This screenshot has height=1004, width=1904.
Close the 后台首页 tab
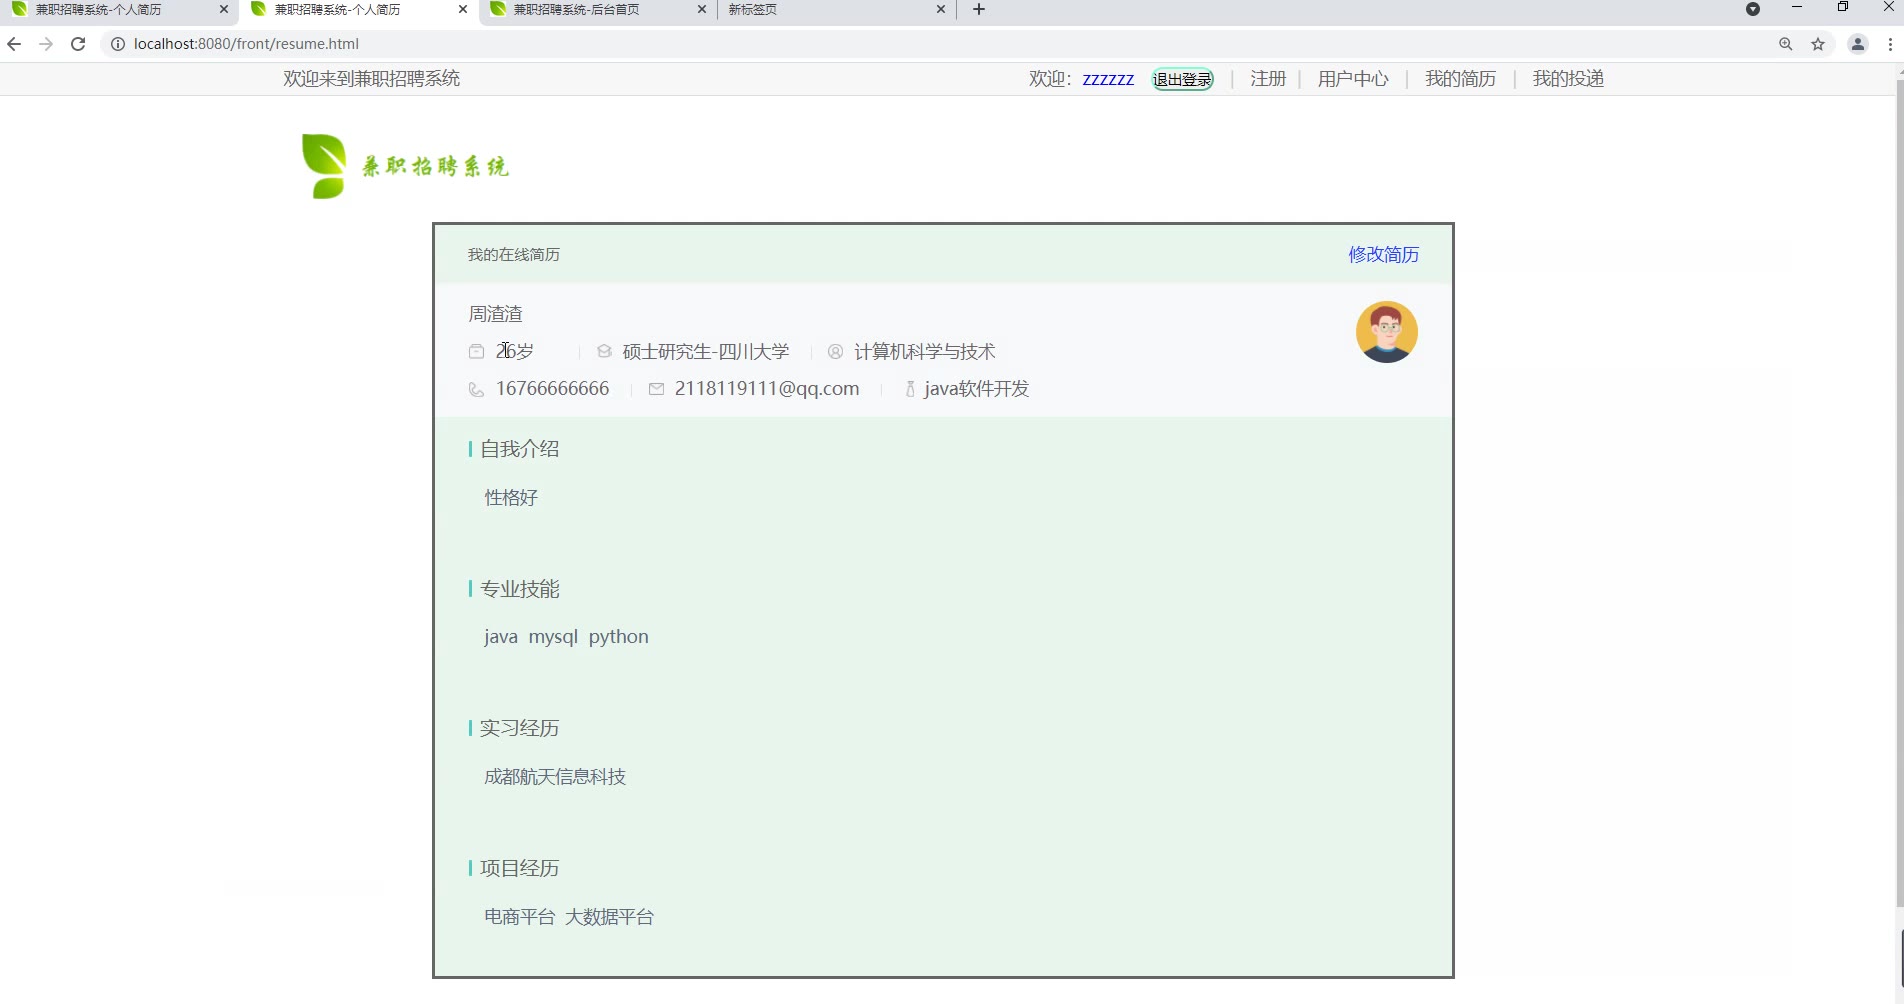(701, 10)
